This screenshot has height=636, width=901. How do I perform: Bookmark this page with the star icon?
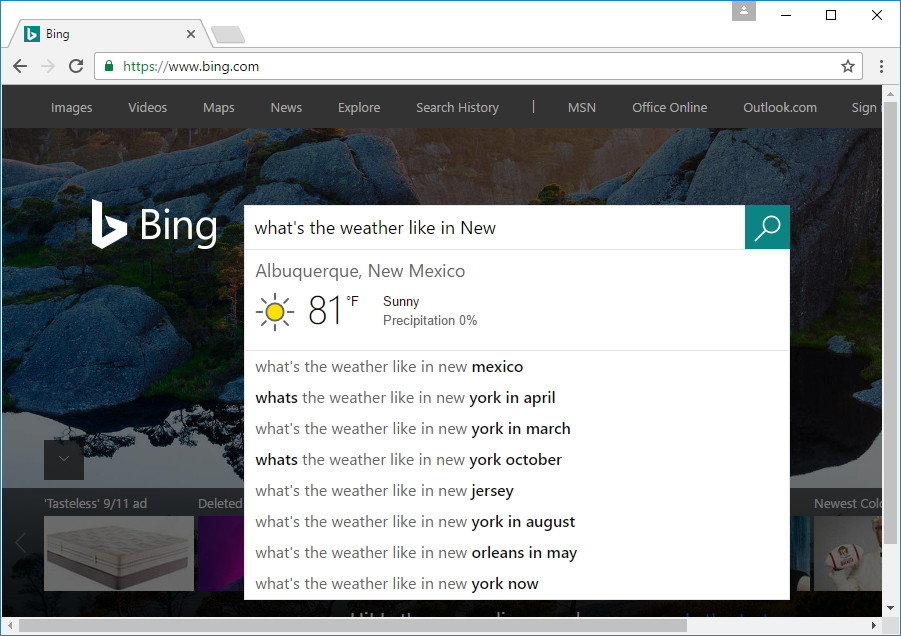tap(848, 66)
